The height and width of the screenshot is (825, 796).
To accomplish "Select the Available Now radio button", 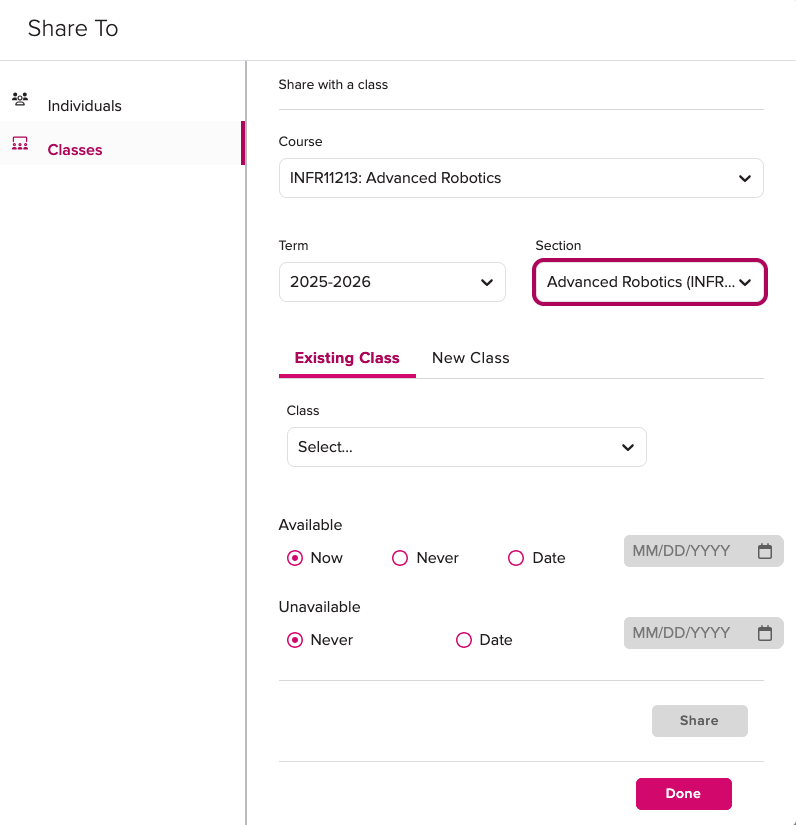I will pos(295,558).
